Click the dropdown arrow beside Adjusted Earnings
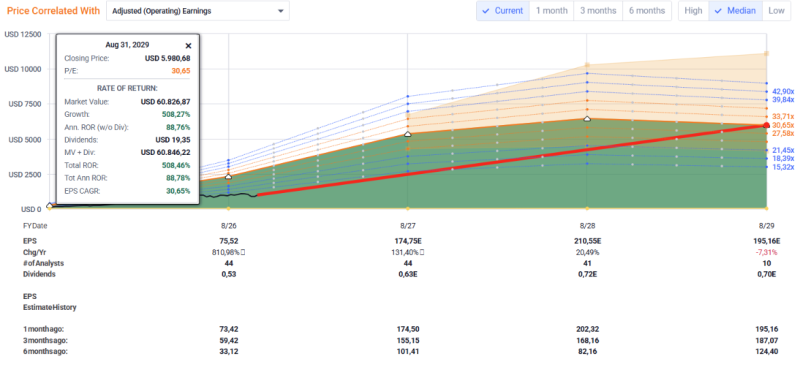 280,11
